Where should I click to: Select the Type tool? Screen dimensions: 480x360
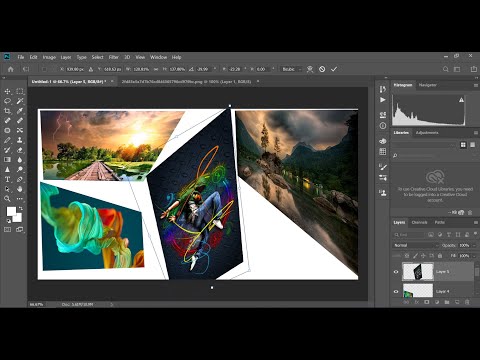point(7,179)
